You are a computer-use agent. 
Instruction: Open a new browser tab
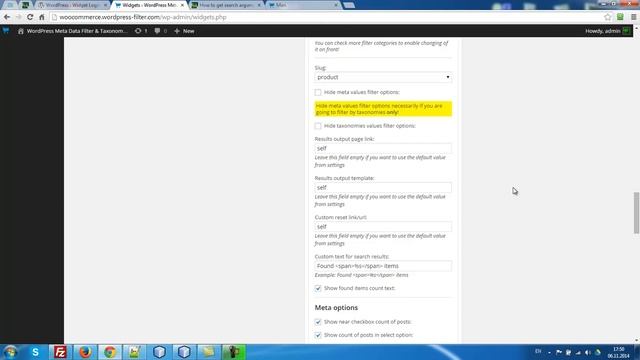pyautogui.click(x=349, y=5)
